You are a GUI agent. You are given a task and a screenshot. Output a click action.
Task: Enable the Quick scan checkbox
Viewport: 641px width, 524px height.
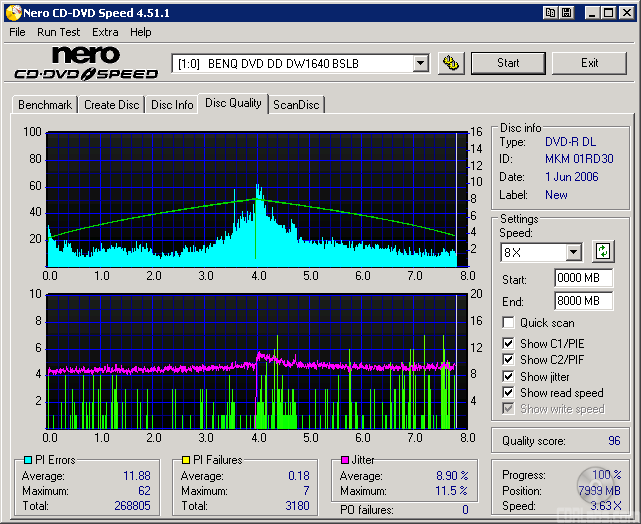coord(509,323)
